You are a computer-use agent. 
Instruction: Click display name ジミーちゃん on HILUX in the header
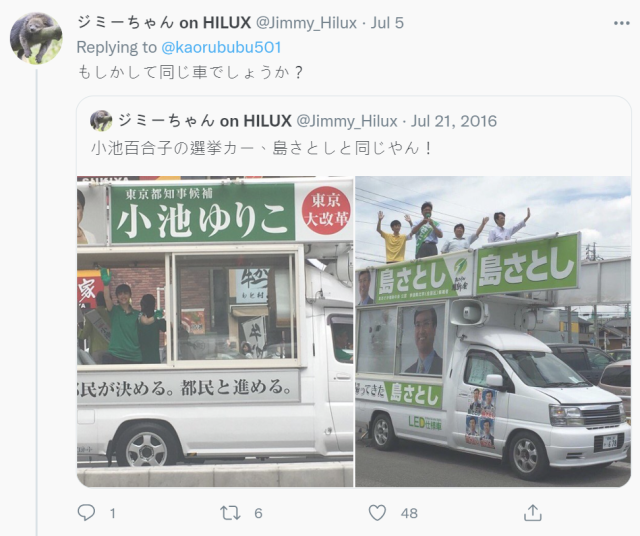[164, 23]
